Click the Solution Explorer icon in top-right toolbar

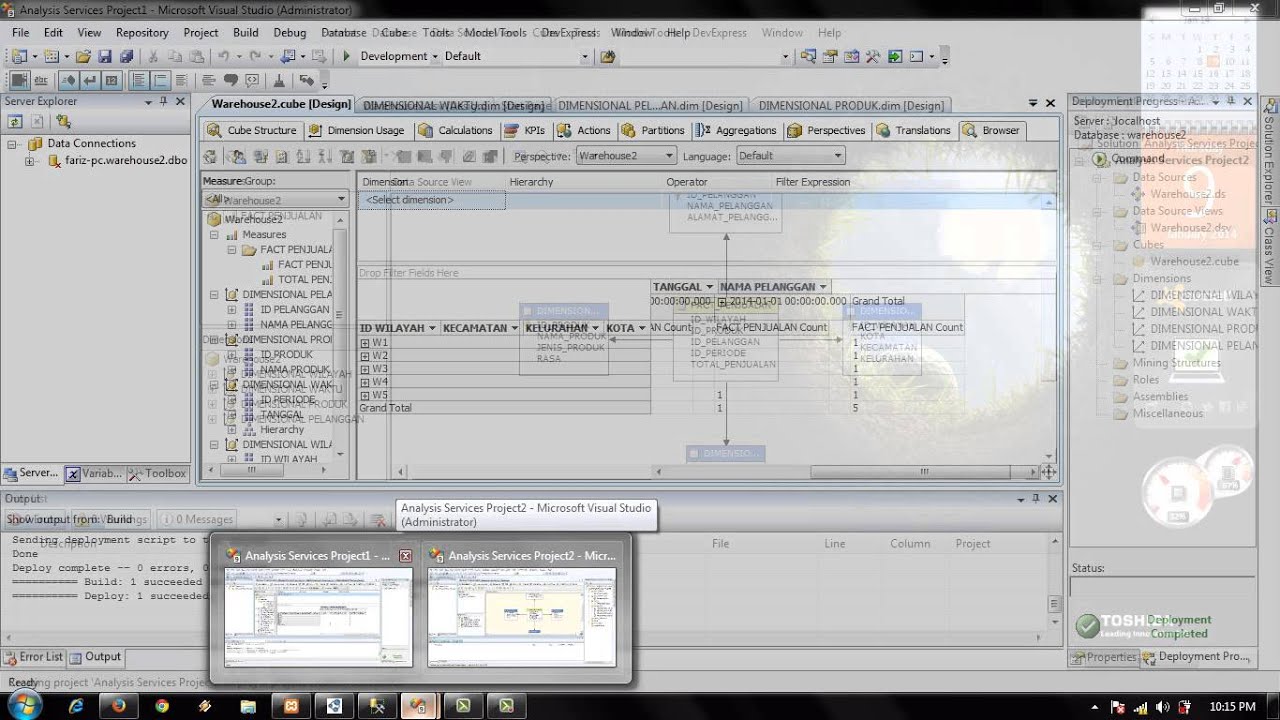pos(808,57)
